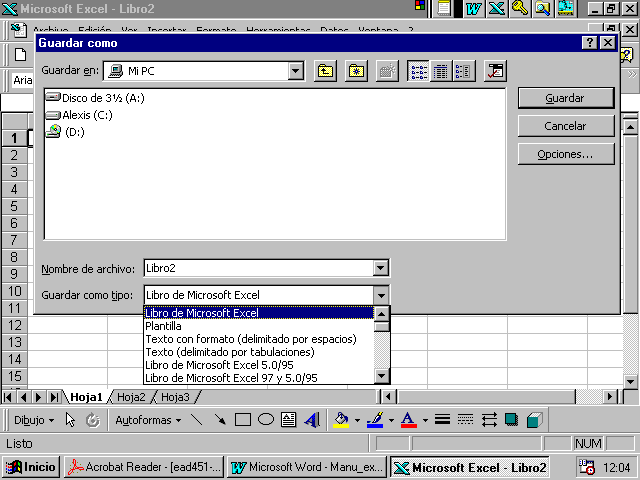Insert a Text Box tool
640x480 pixels.
[289, 420]
